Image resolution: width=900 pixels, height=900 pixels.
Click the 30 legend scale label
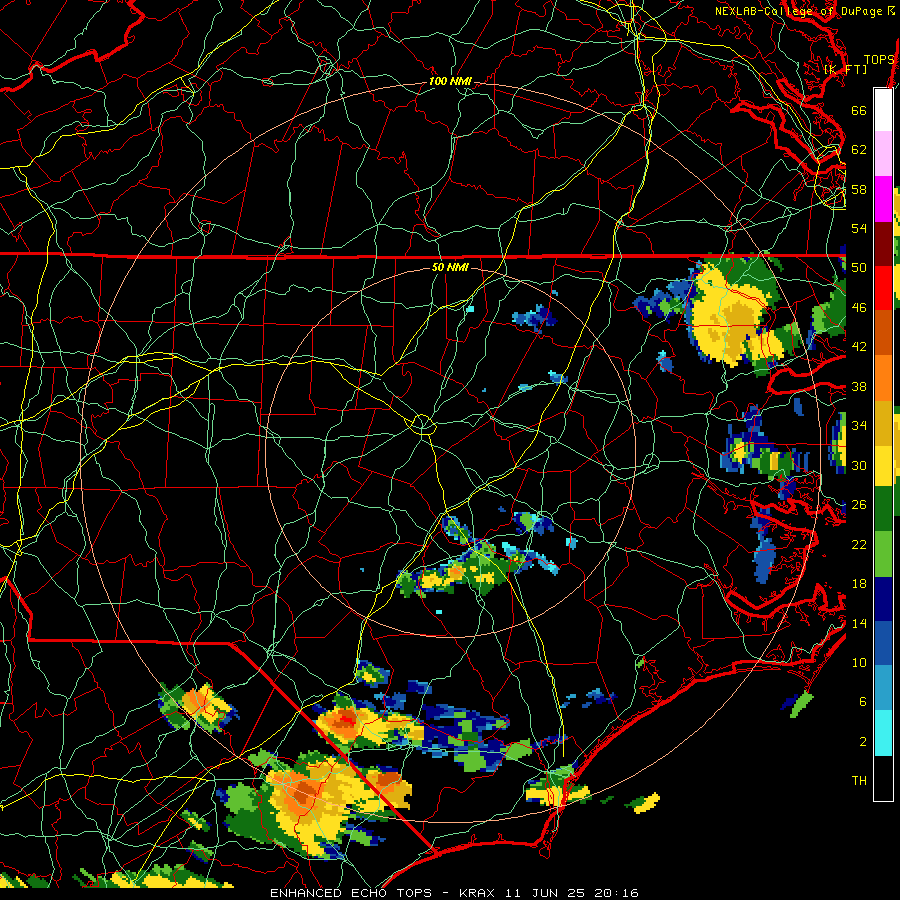click(x=859, y=465)
